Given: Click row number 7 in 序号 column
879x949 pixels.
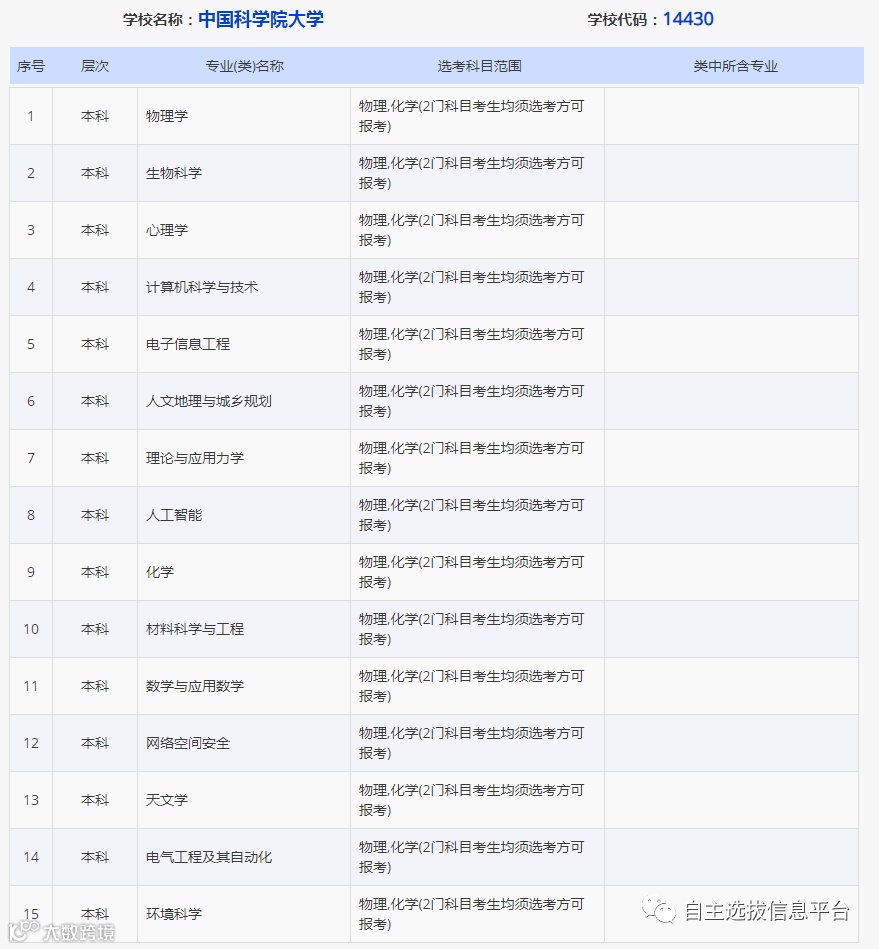Looking at the screenshot, I should (x=31, y=458).
